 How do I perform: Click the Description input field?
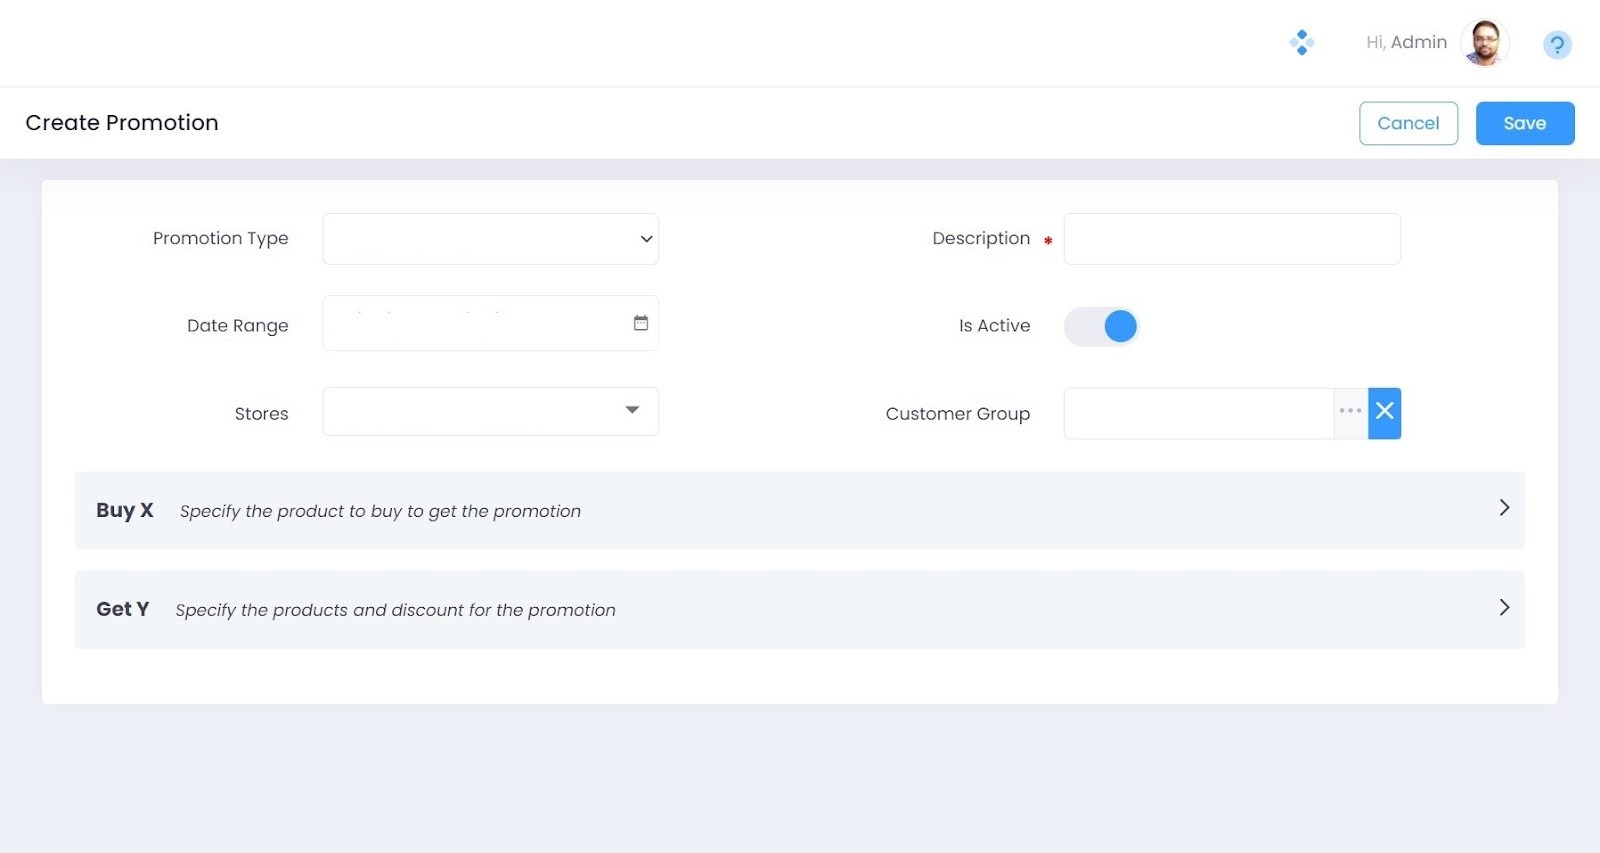pos(1231,239)
